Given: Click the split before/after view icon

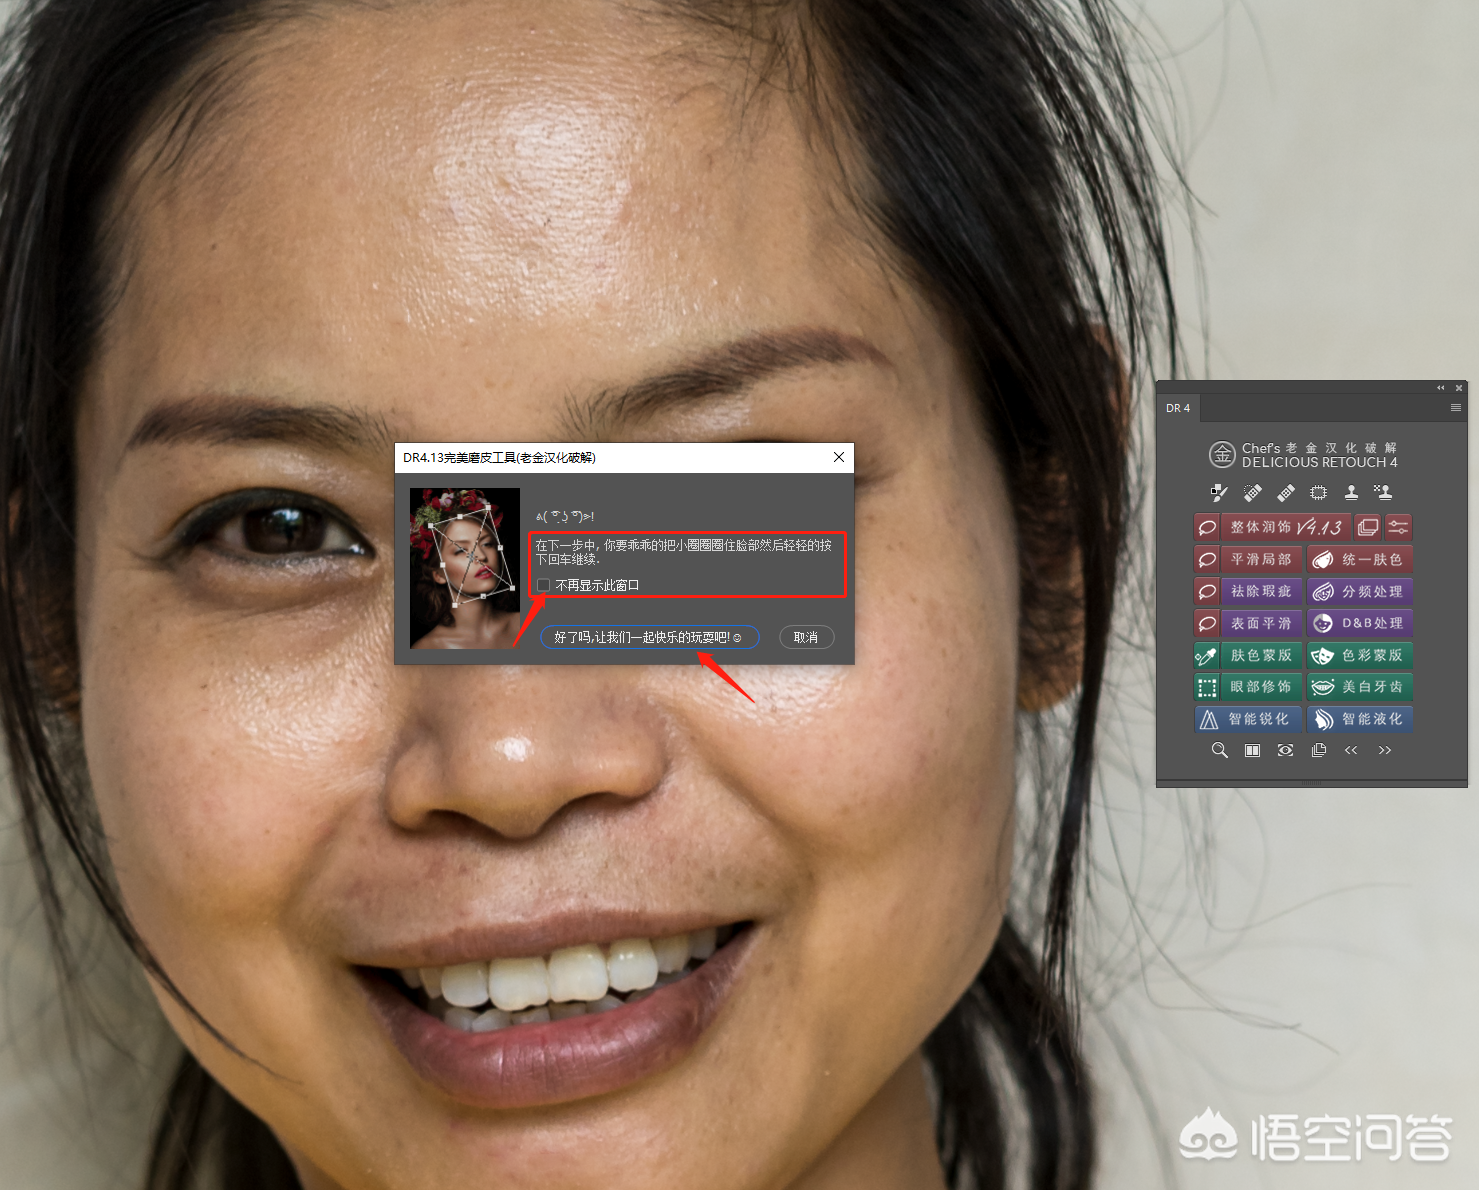Looking at the screenshot, I should pos(1252,750).
